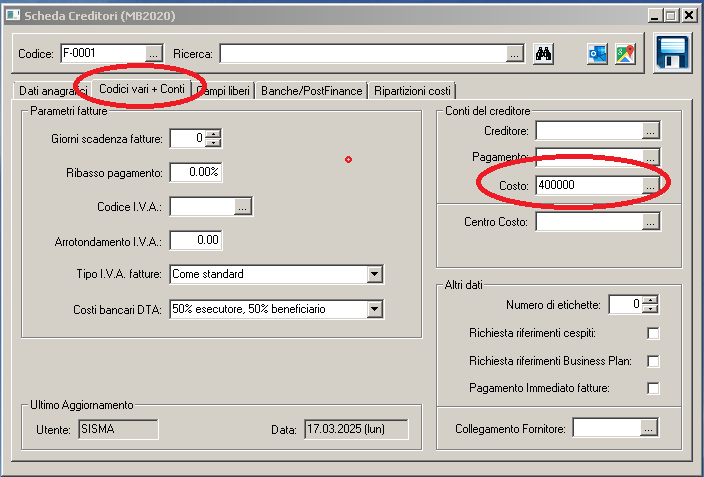Image resolution: width=704 pixels, height=477 pixels.
Task: Click the binoculars search icon
Action: point(544,54)
